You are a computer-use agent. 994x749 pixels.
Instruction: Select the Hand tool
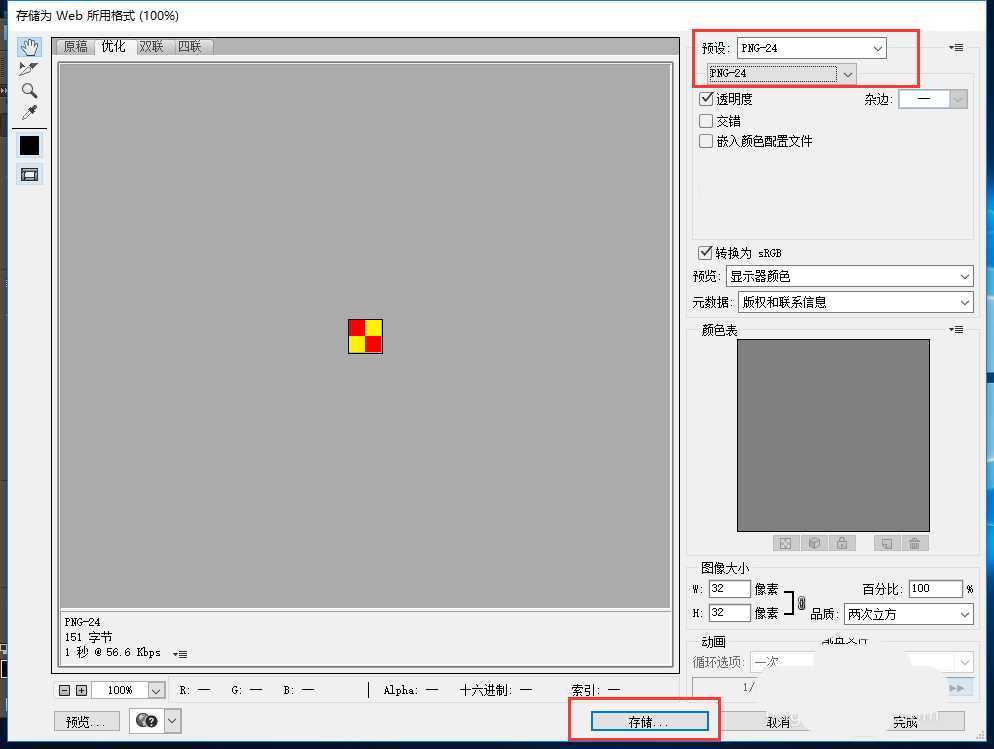tap(29, 48)
